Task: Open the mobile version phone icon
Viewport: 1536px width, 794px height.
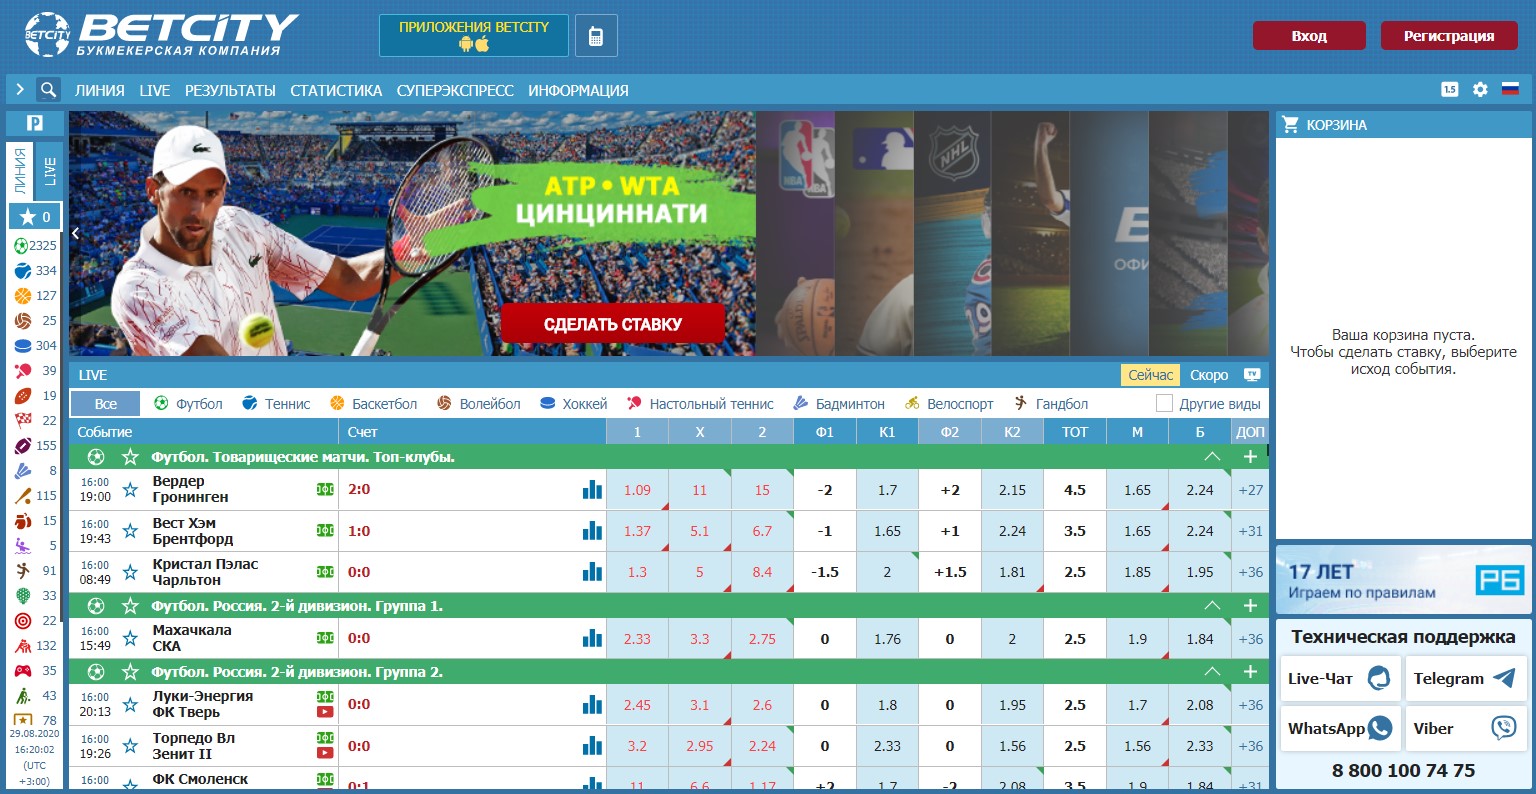Action: click(596, 36)
